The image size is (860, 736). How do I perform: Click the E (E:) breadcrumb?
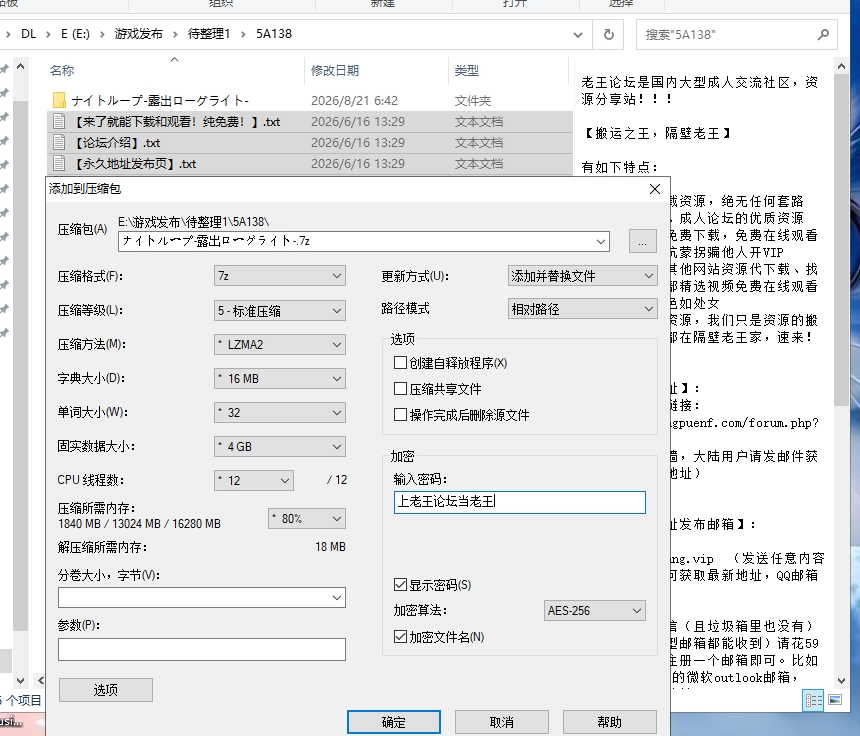pos(75,34)
